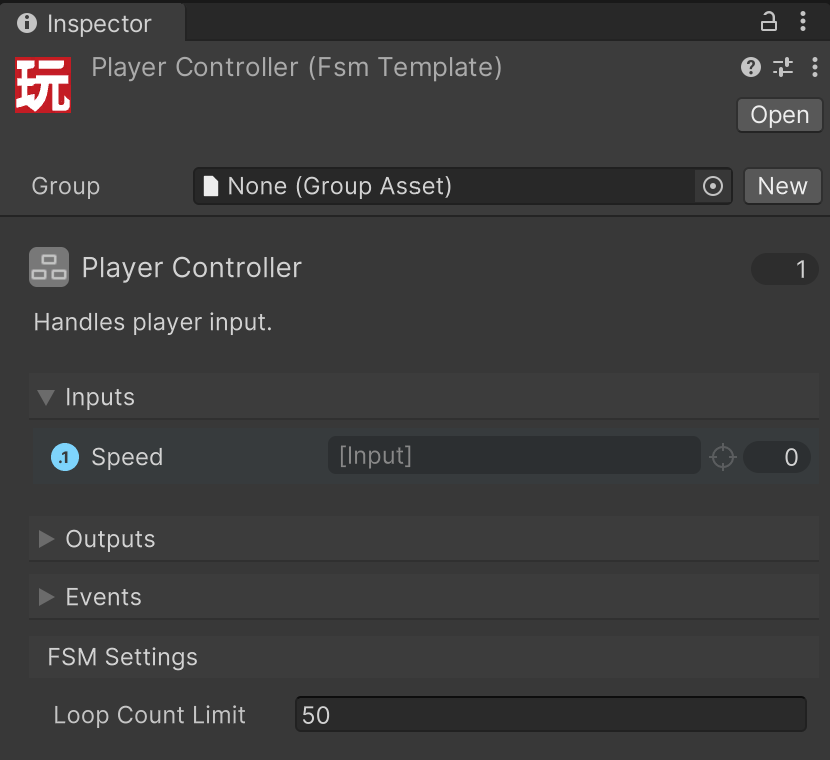The height and width of the screenshot is (760, 830).
Task: Click the Loop Count Limit field
Action: [x=551, y=714]
